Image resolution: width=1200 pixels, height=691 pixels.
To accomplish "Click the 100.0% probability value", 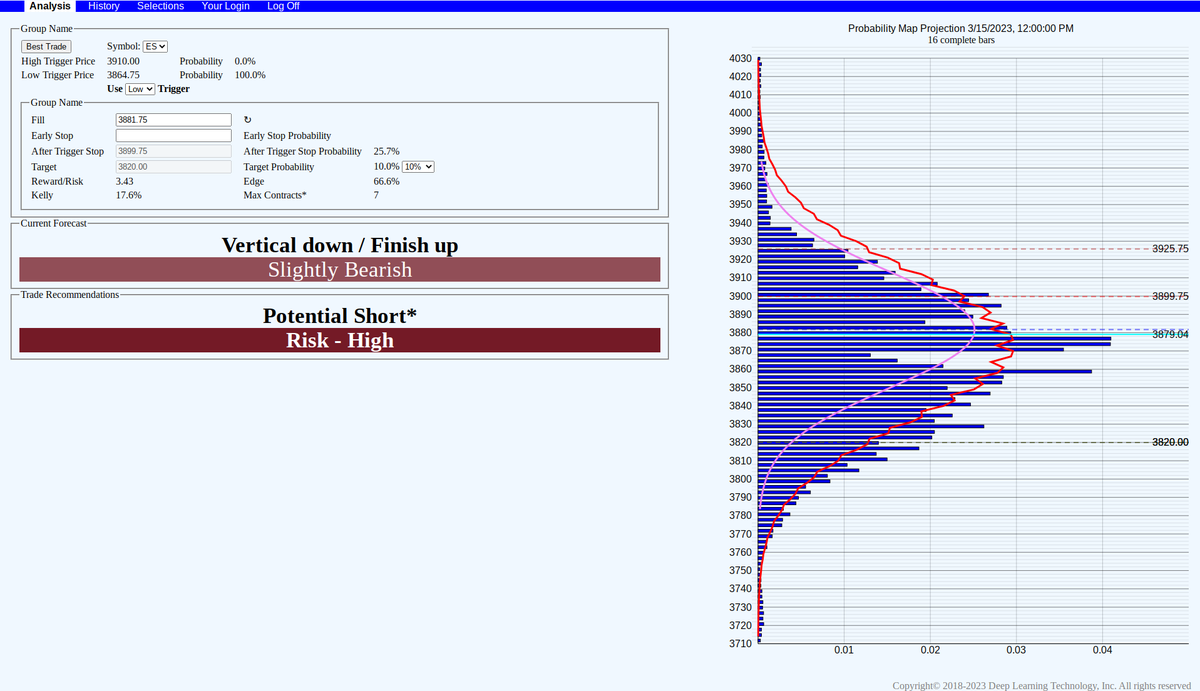I will (250, 75).
